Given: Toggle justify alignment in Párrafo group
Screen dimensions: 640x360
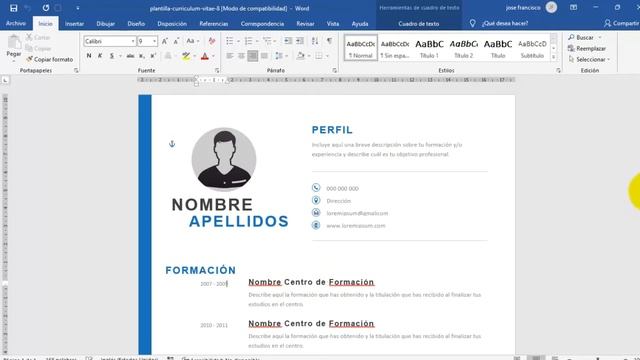Looking at the screenshot, I should pyautogui.click(x=264, y=56).
